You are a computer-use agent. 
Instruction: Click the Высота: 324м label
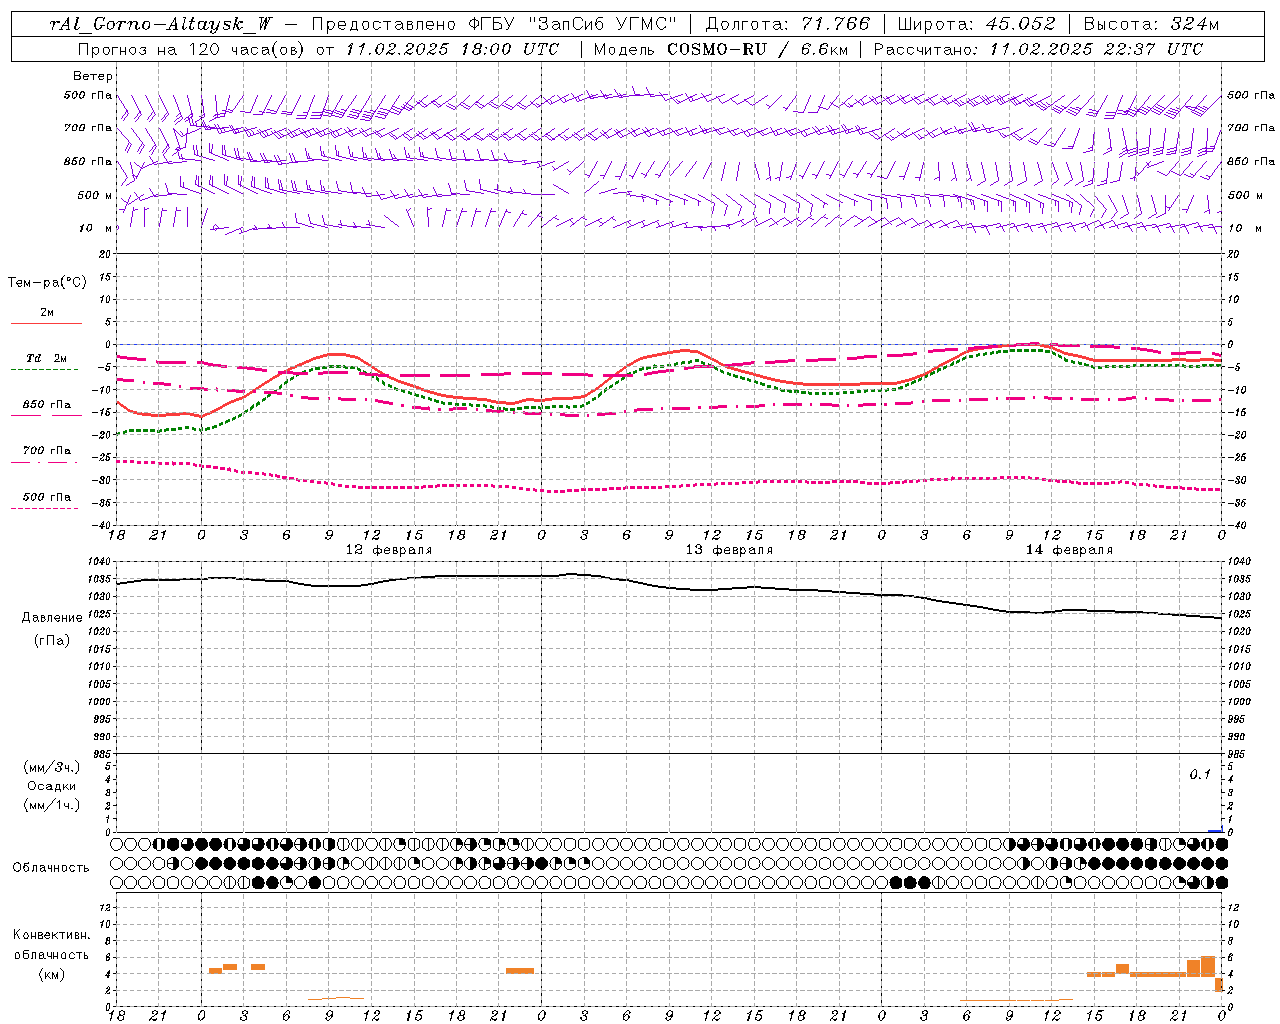click(x=1152, y=24)
